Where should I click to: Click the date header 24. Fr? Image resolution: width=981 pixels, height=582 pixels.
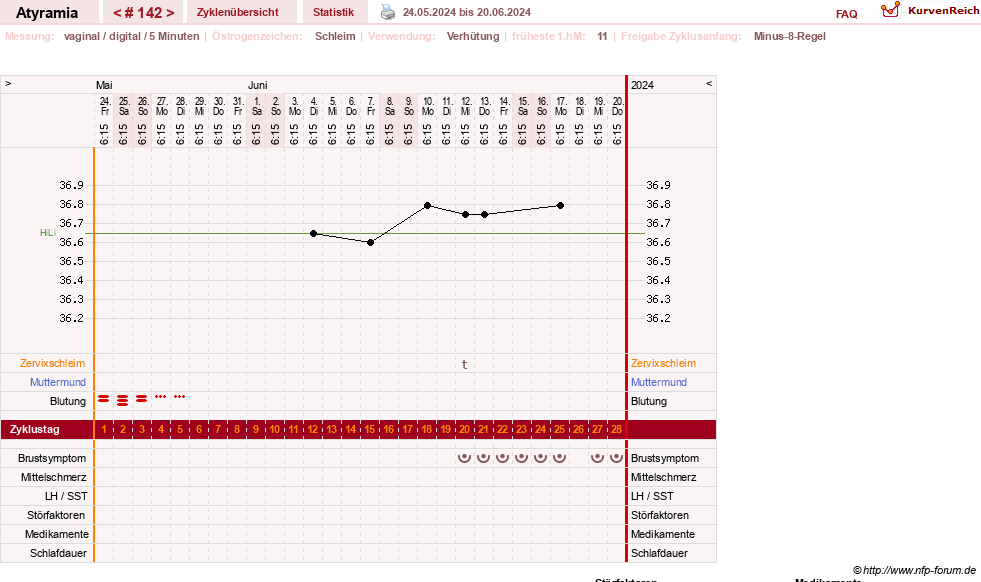104,106
